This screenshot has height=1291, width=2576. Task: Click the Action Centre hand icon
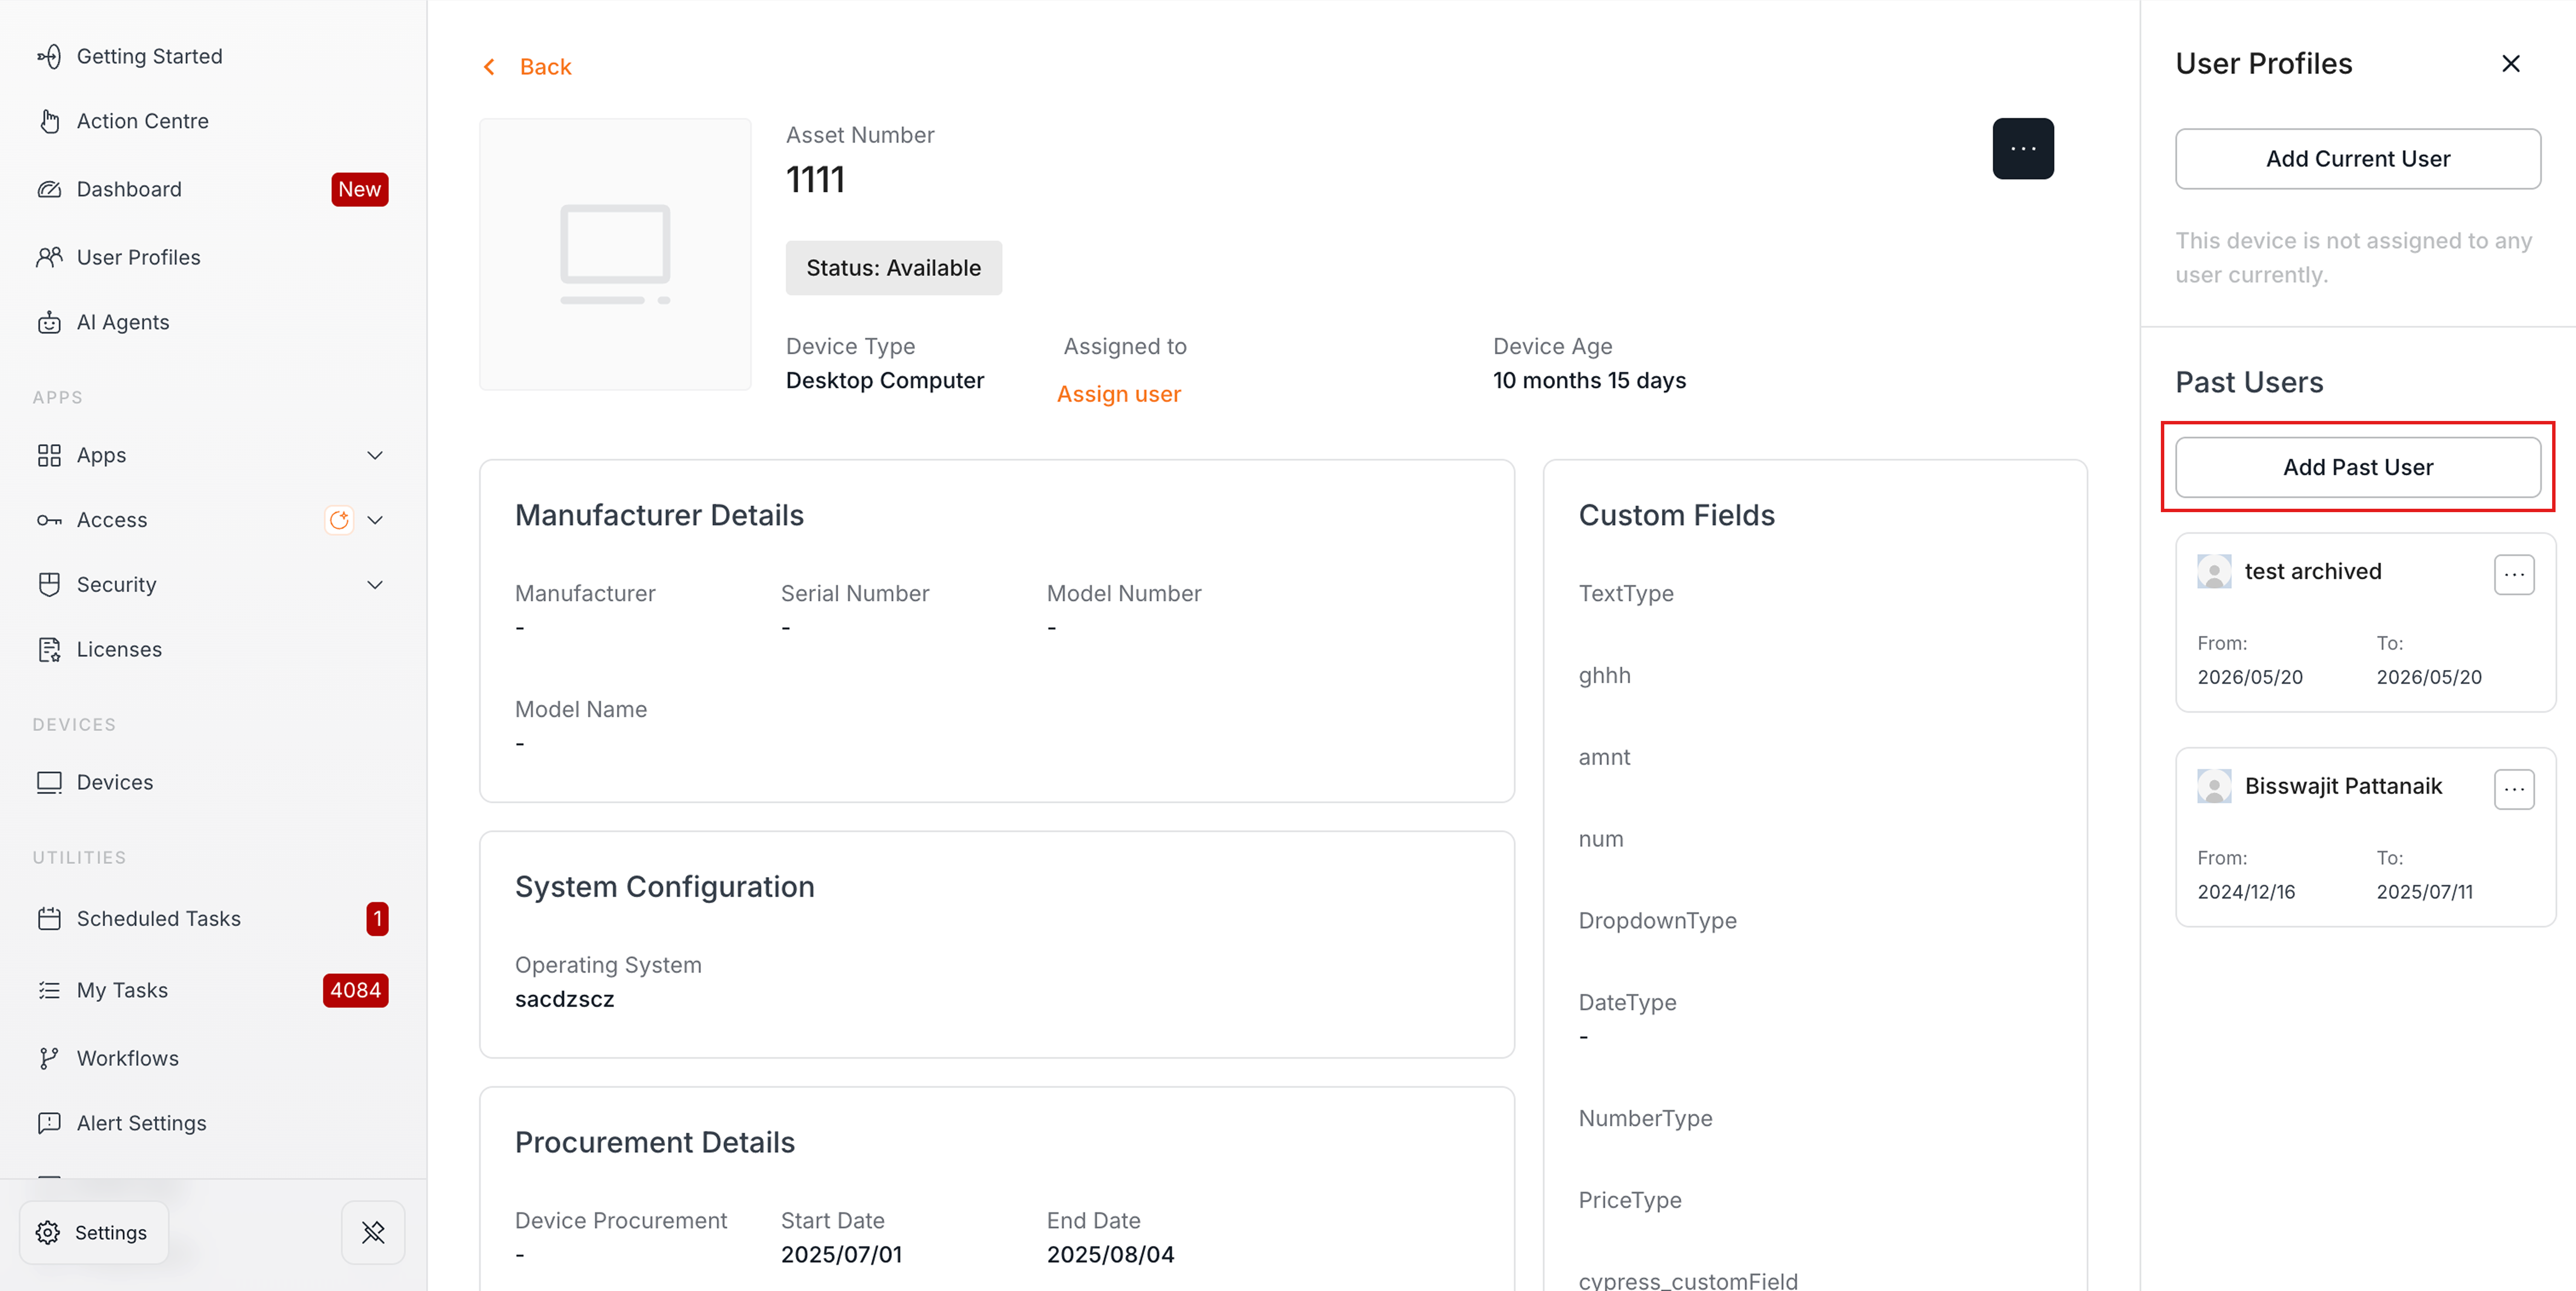click(x=49, y=121)
